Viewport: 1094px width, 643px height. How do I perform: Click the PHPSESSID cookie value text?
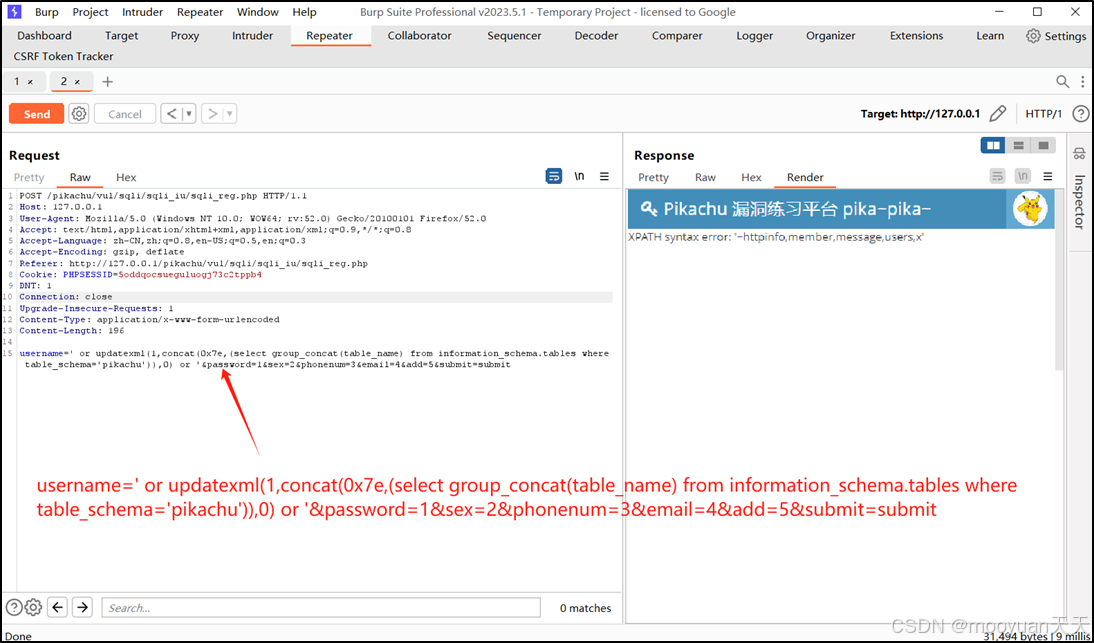coord(190,275)
